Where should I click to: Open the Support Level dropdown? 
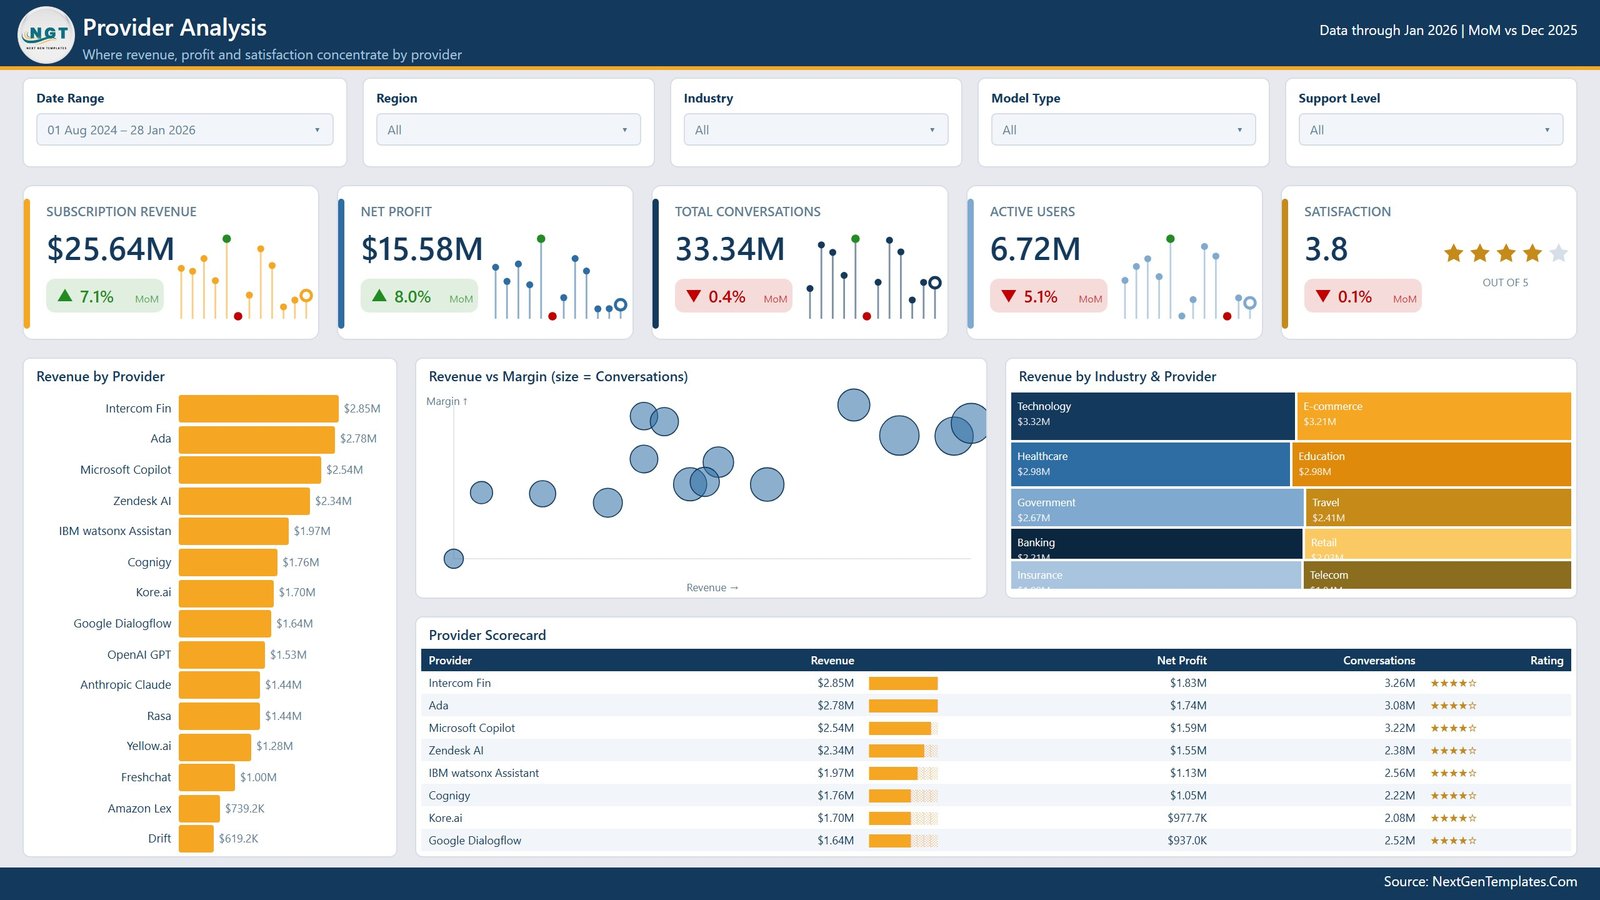click(1431, 130)
